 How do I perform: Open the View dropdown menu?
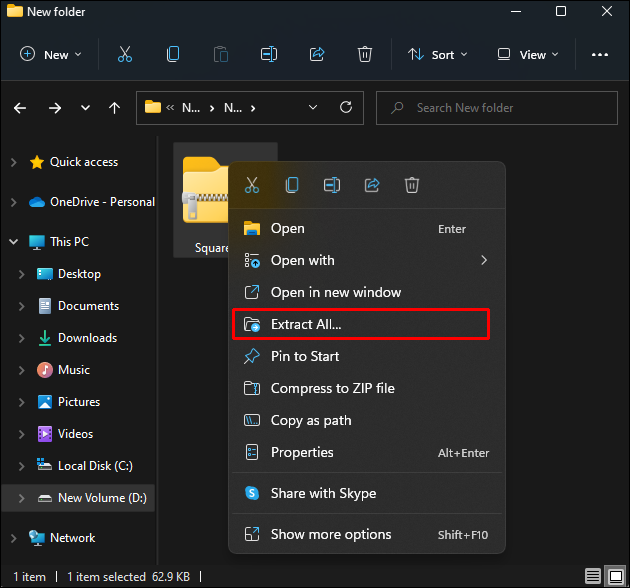pyautogui.click(x=529, y=55)
